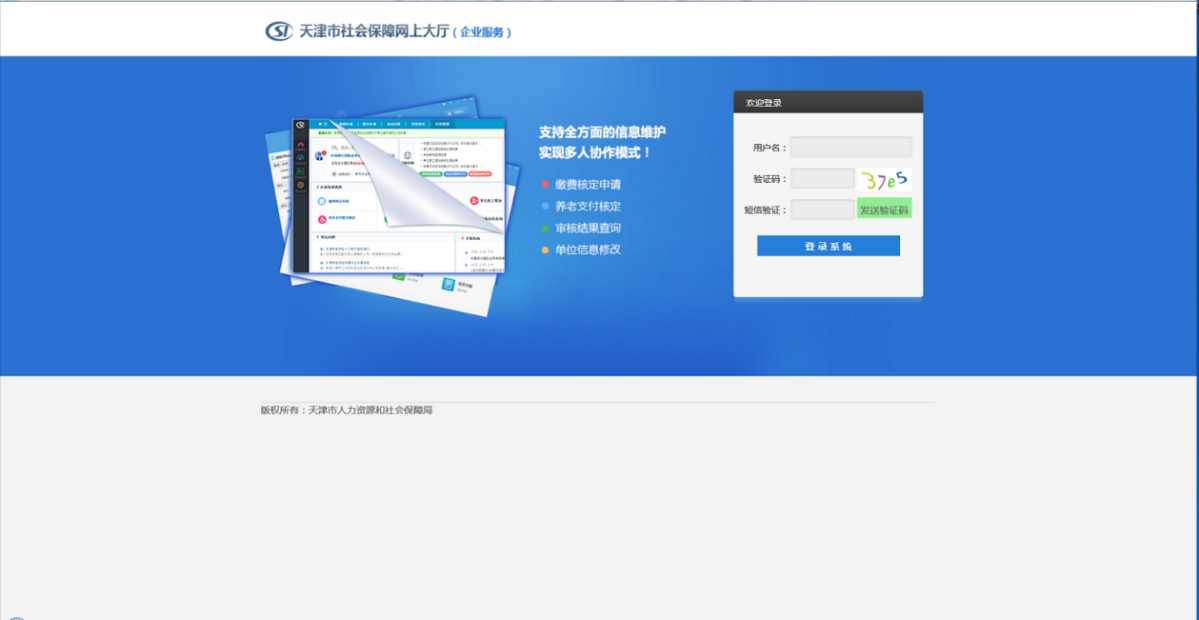
Task: Click the 审核结果查询 feature text
Action: tap(588, 228)
